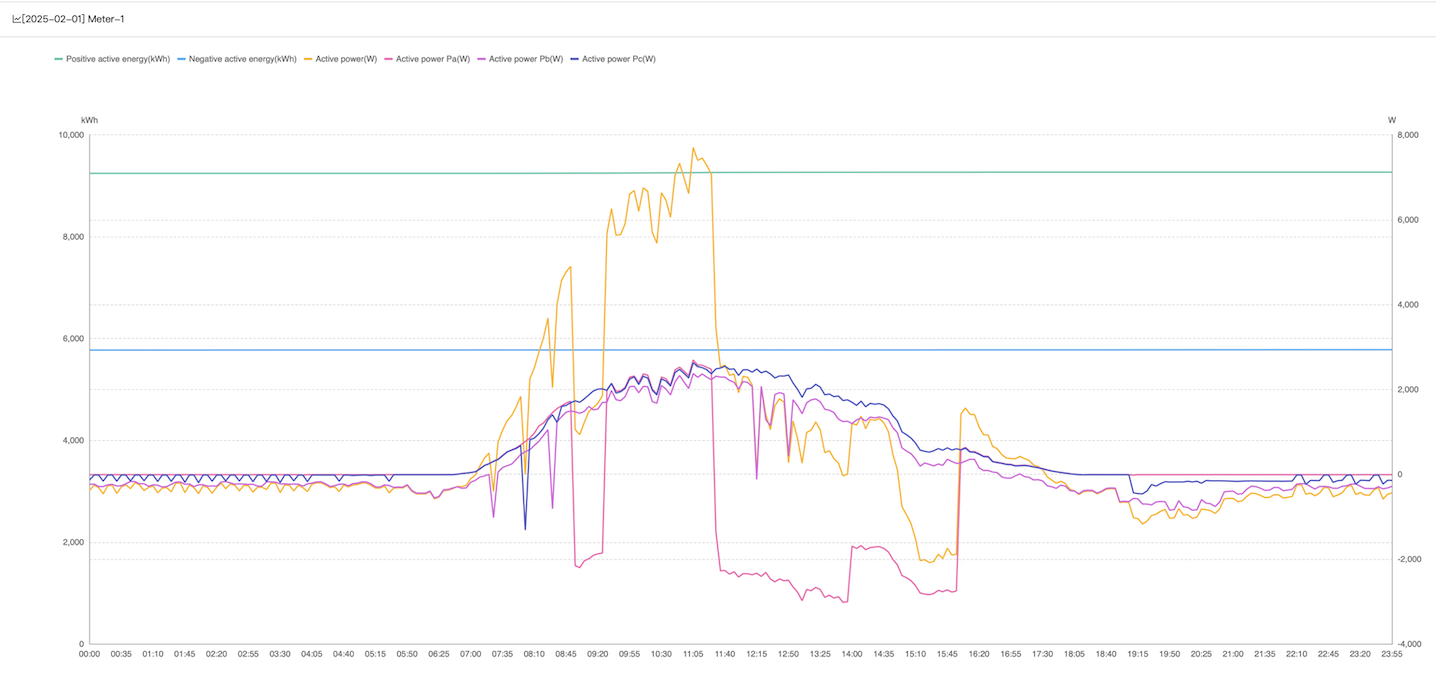1436x676 pixels.
Task: Click the orange Active power peak near 11:05
Action: [693, 149]
